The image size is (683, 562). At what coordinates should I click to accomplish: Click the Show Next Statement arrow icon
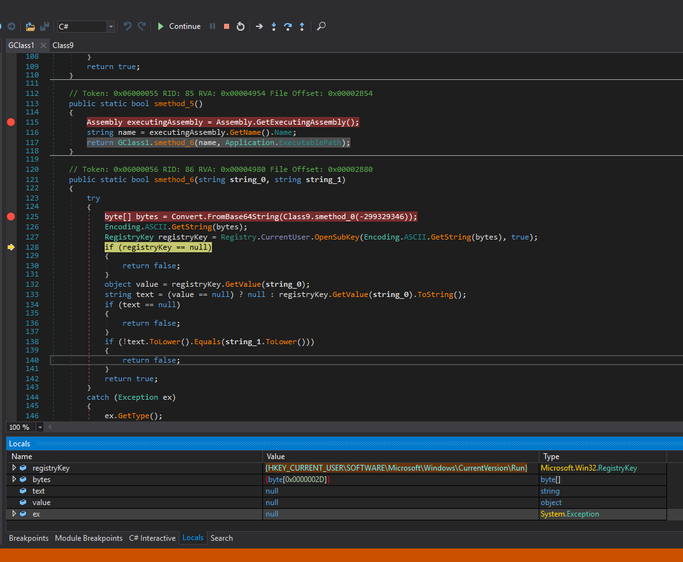[259, 26]
